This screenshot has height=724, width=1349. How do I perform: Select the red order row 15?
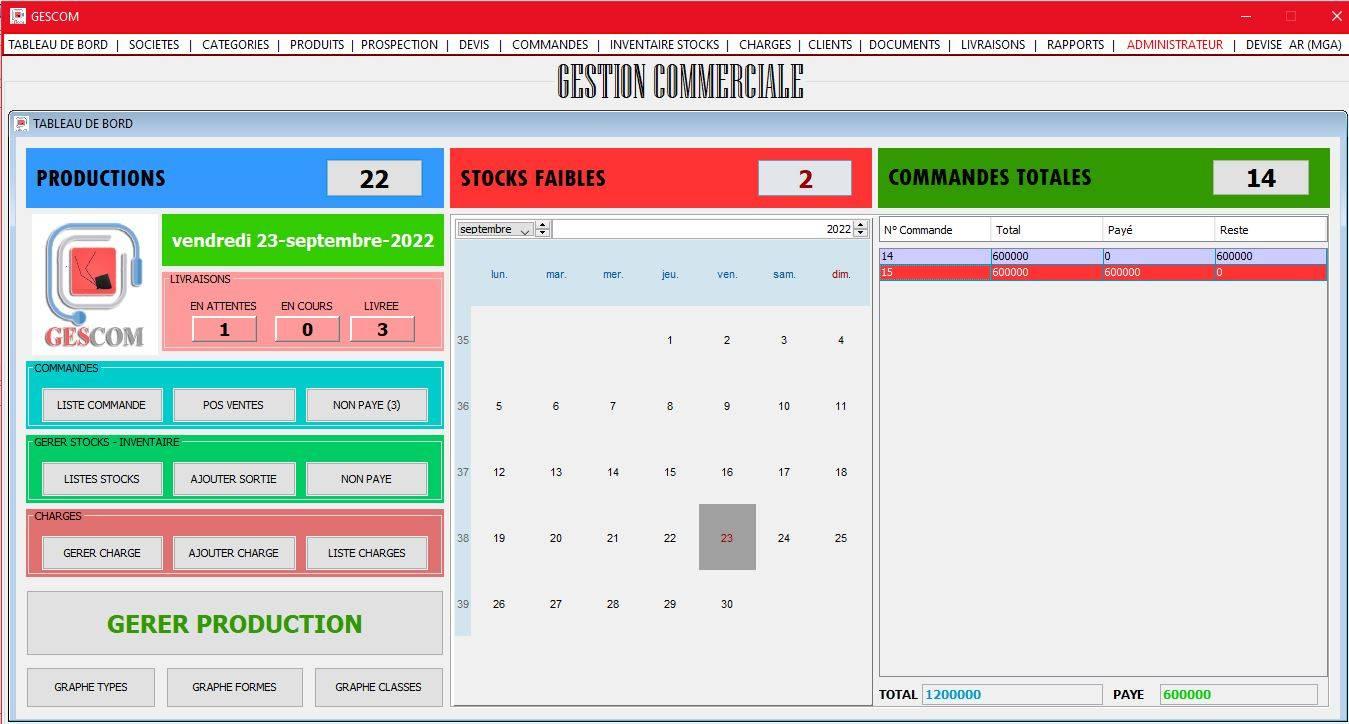click(1103, 272)
